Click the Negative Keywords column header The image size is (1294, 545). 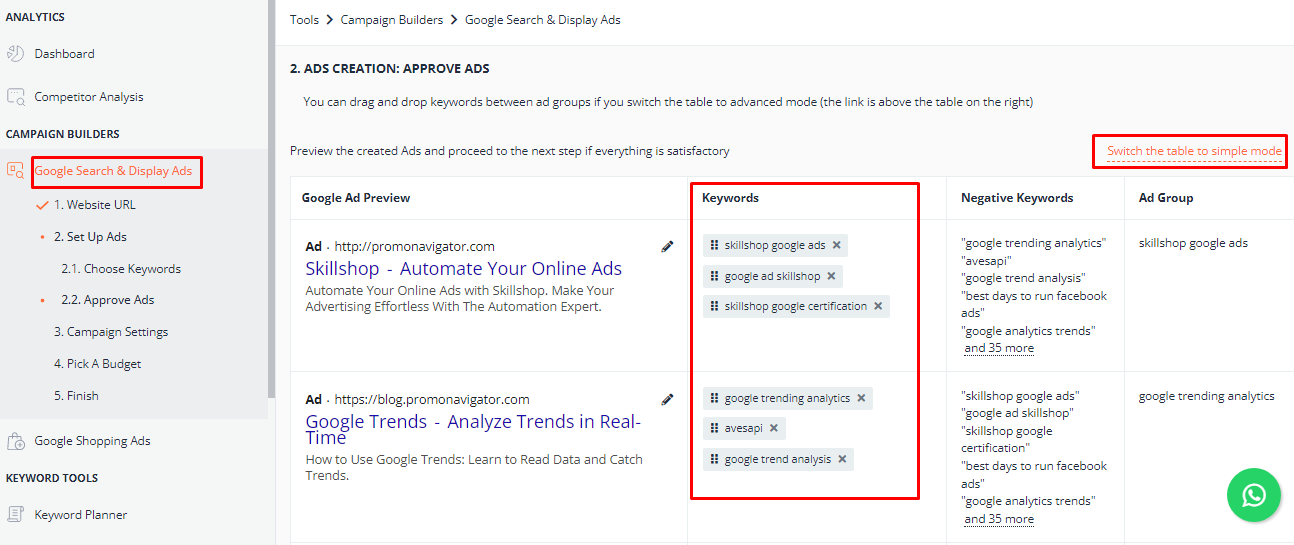coord(1017,198)
